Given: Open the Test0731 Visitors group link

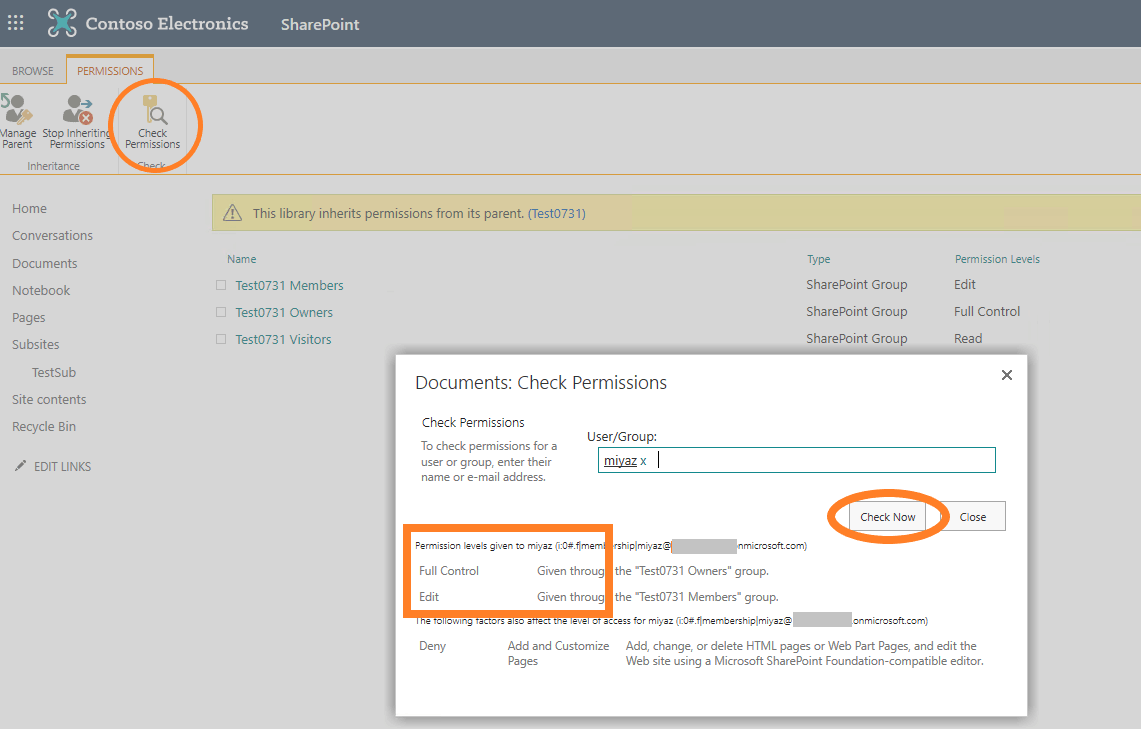Looking at the screenshot, I should tap(283, 339).
